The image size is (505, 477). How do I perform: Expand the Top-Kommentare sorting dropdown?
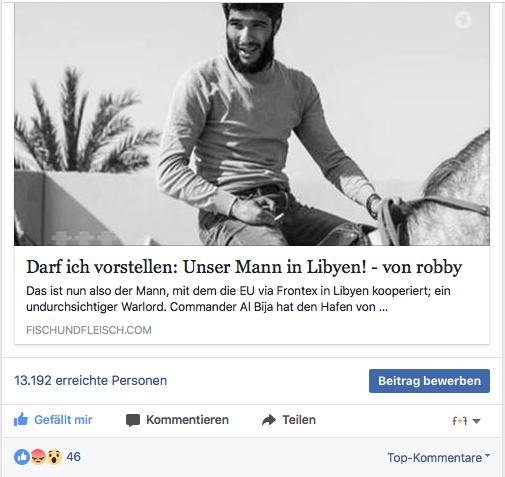coord(438,457)
